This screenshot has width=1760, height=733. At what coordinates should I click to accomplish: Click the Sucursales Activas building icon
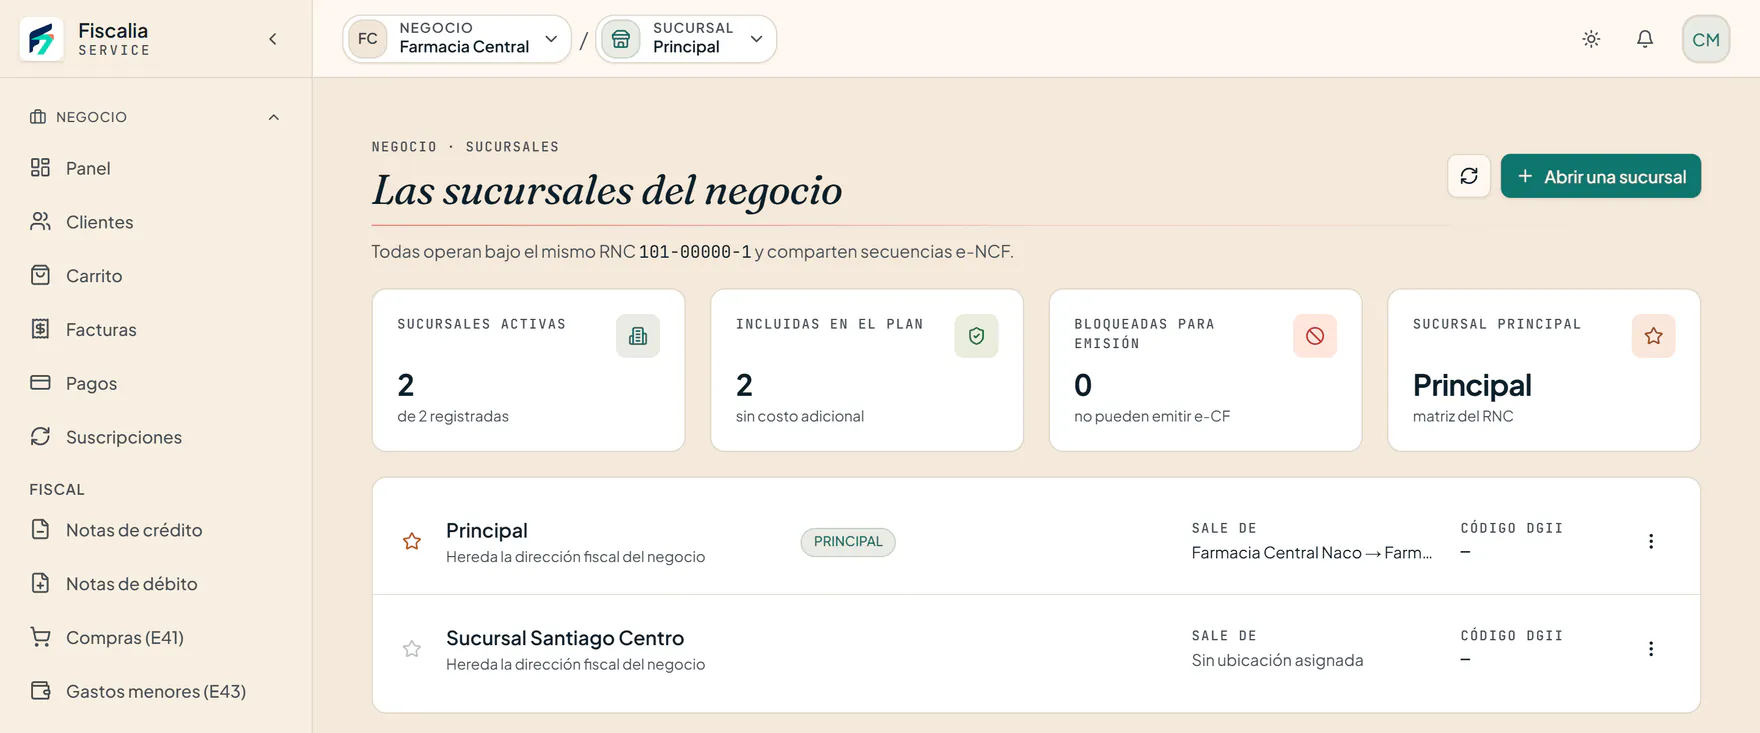point(638,336)
